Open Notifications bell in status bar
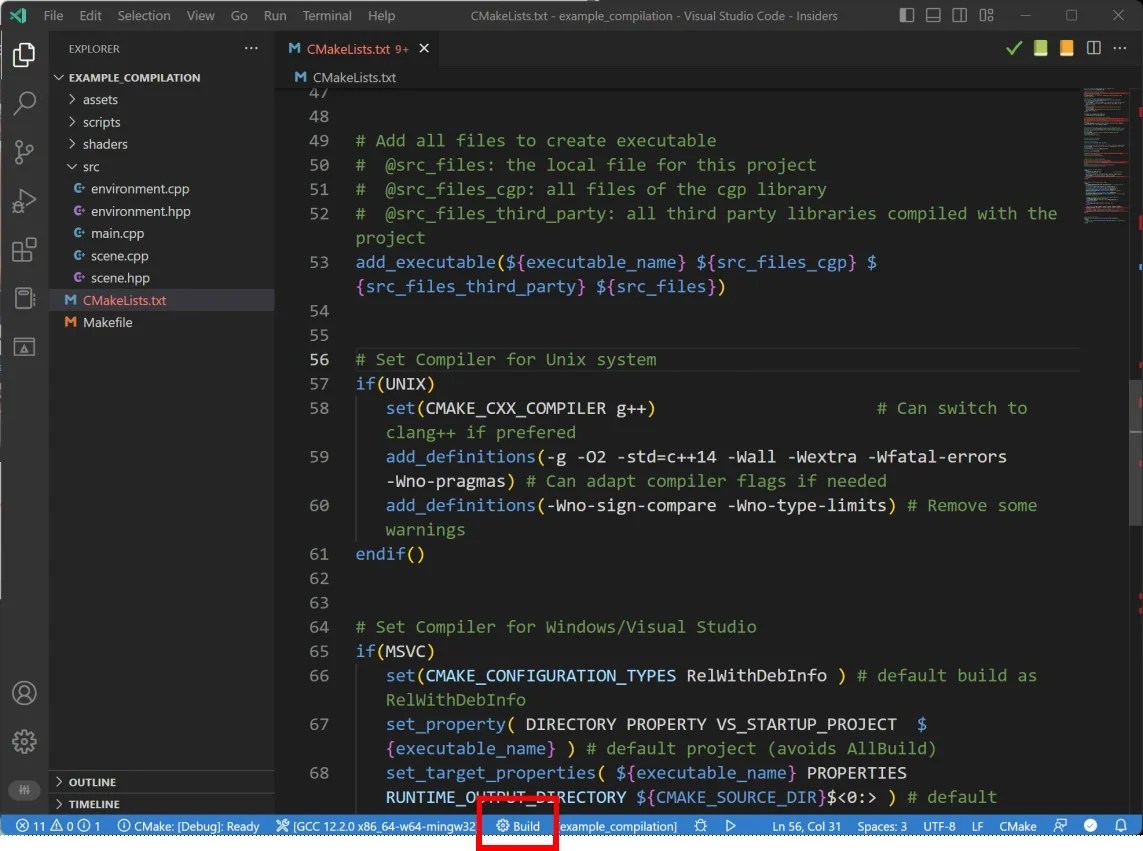 [1121, 825]
